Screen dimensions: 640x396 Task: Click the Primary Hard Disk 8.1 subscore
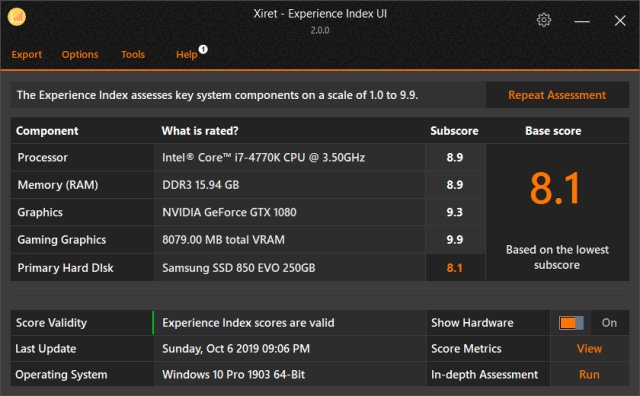coord(455,268)
